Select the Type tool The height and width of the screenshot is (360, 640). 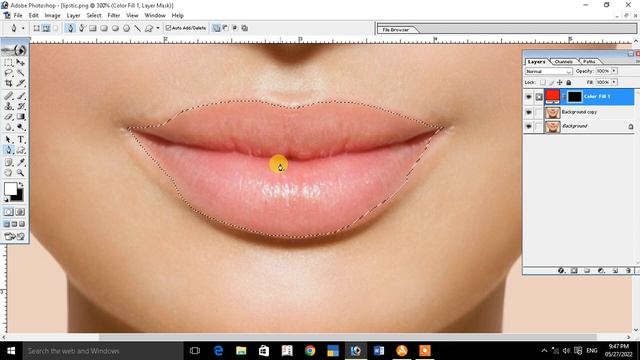pyautogui.click(x=20, y=140)
